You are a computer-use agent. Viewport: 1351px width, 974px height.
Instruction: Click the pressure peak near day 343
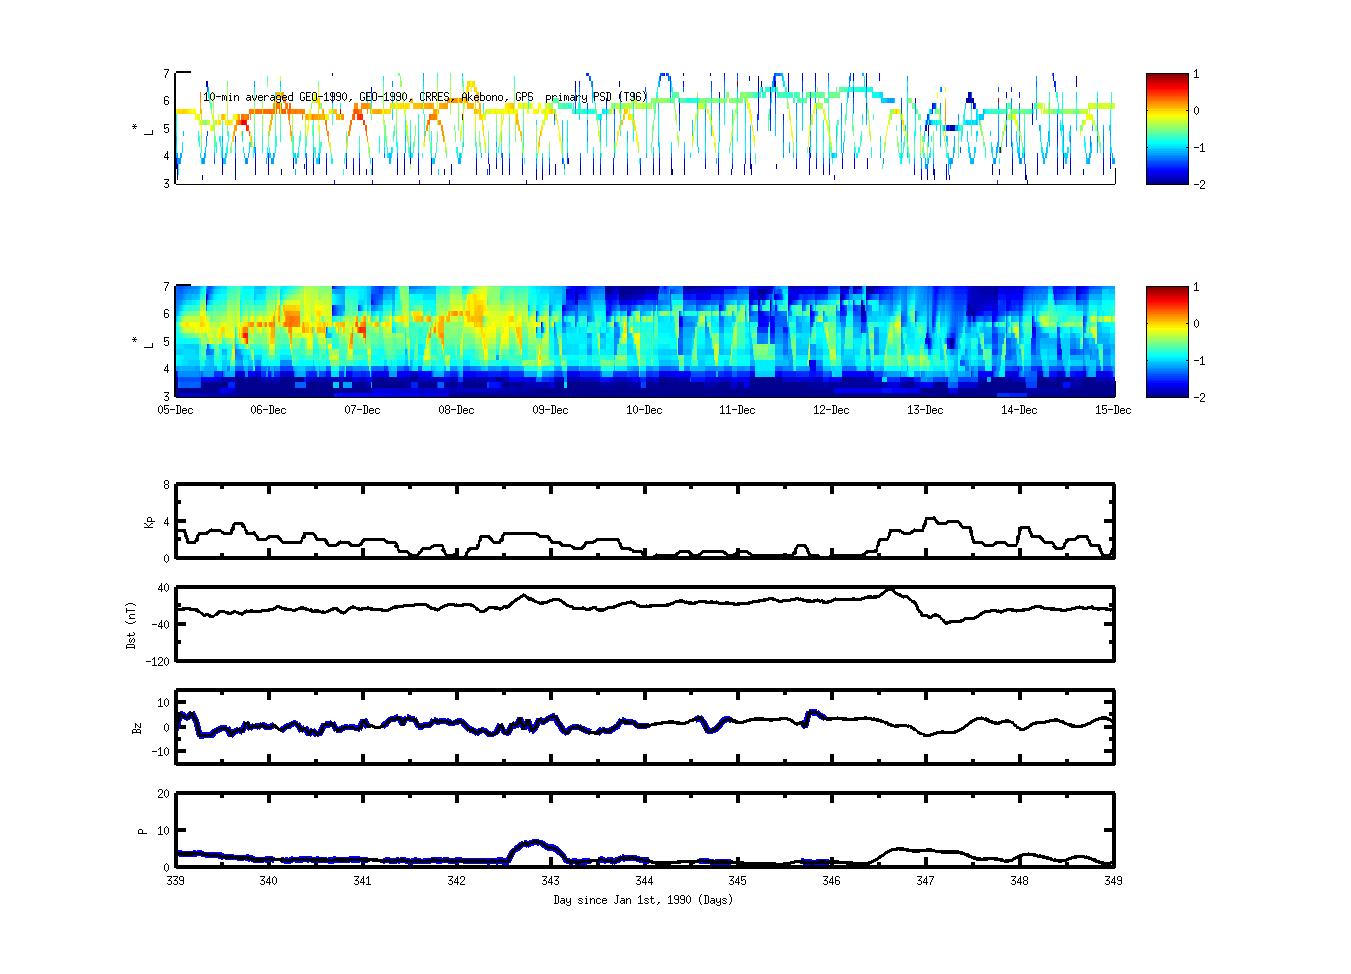point(536,843)
